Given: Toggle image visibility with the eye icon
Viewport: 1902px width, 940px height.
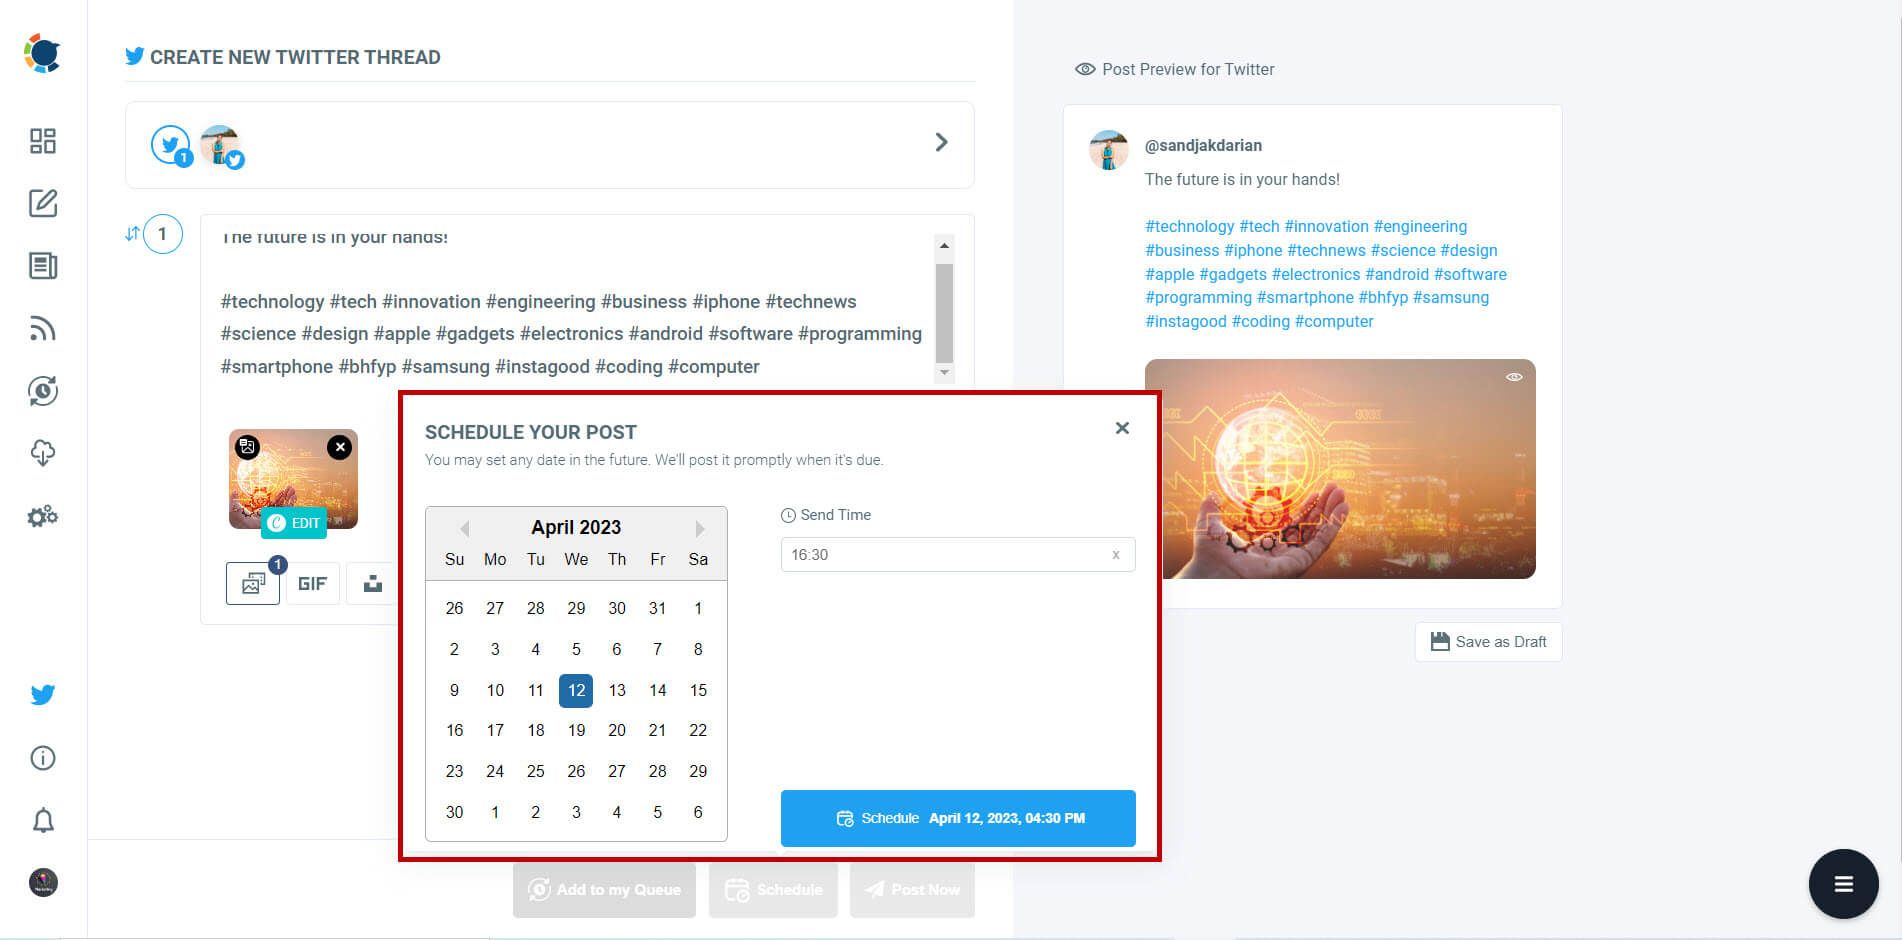Looking at the screenshot, I should (1513, 377).
